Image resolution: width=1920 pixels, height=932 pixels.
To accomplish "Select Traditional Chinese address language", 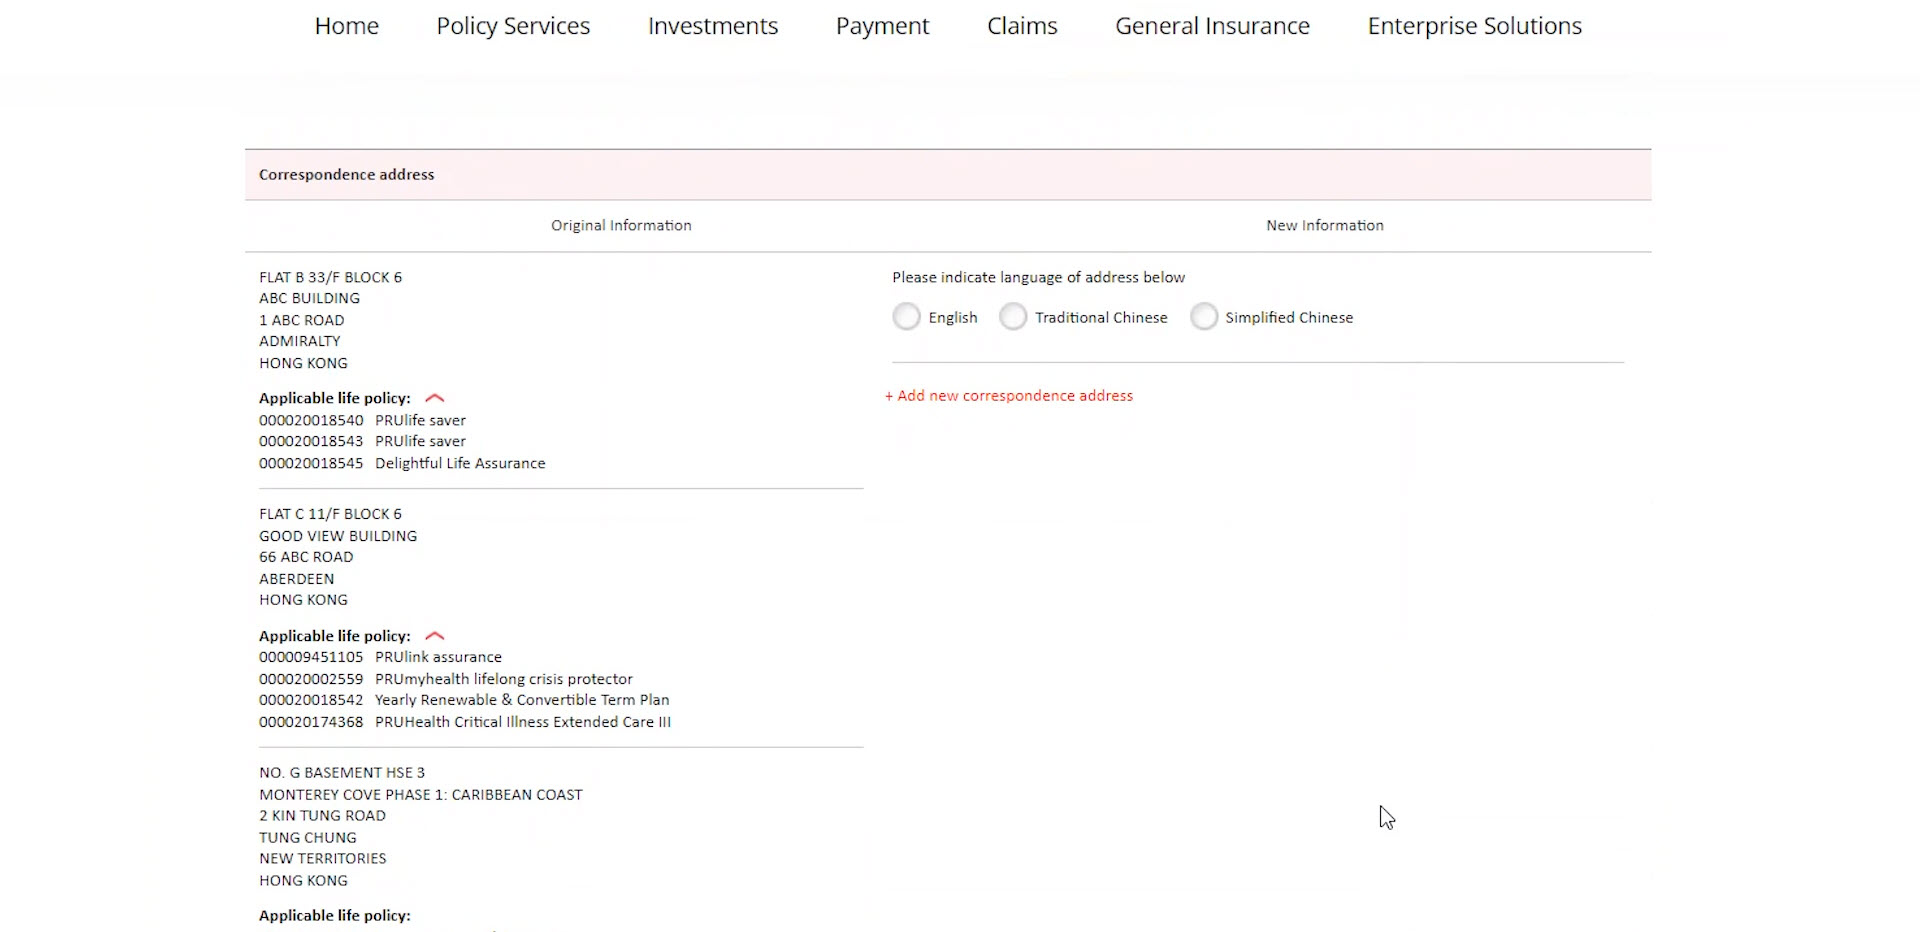I will coord(1013,316).
